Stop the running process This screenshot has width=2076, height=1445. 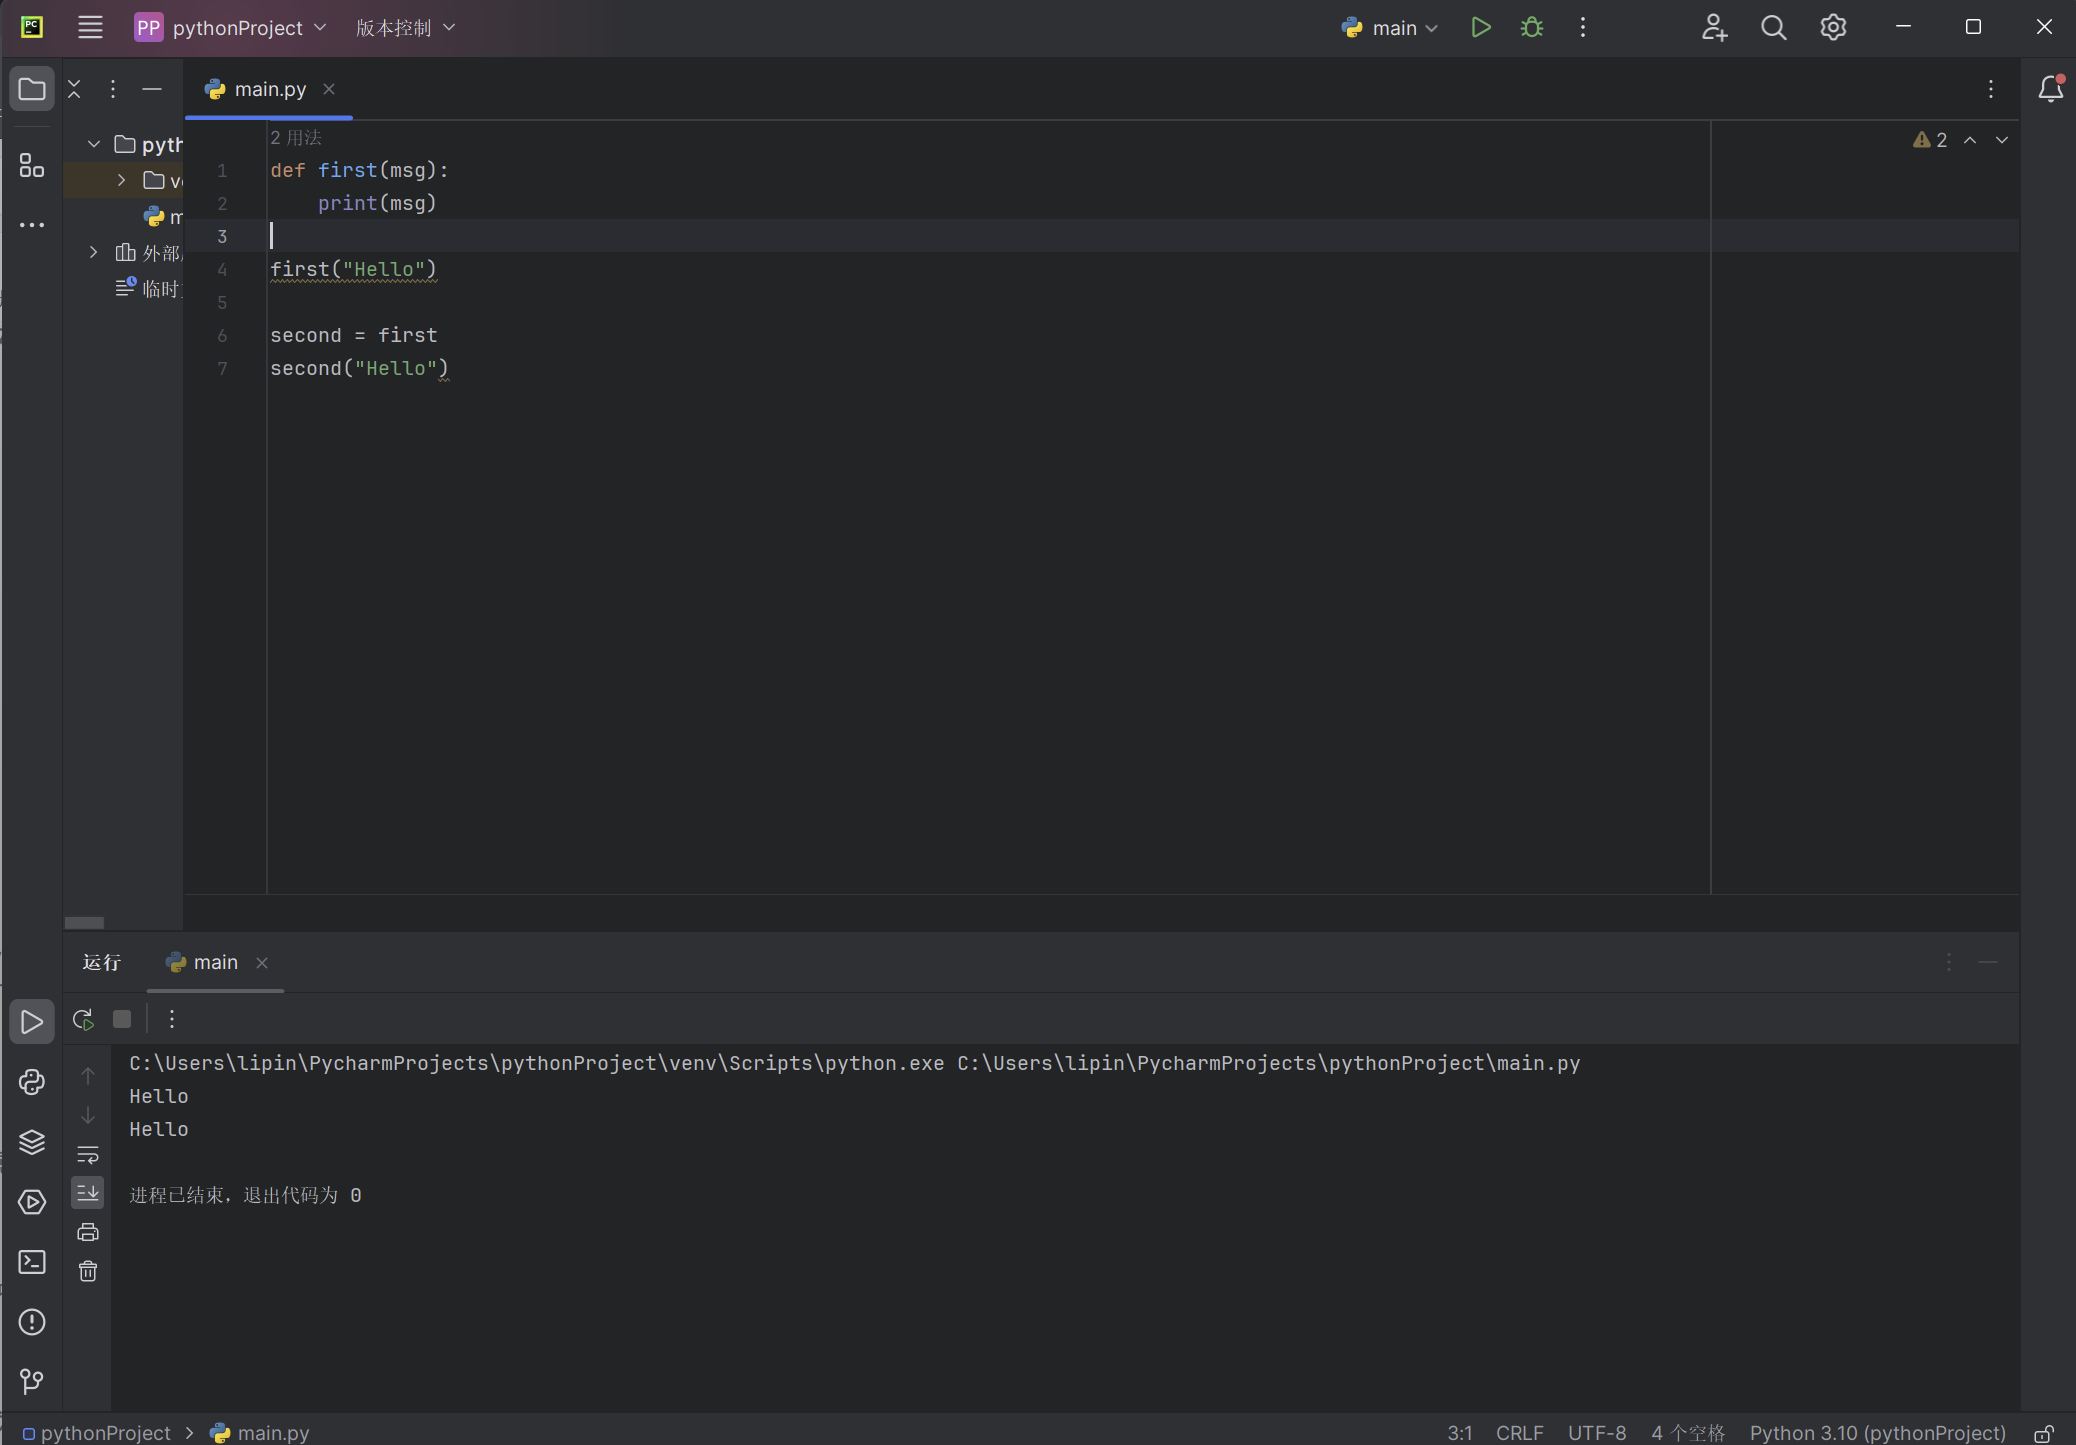pos(122,1019)
